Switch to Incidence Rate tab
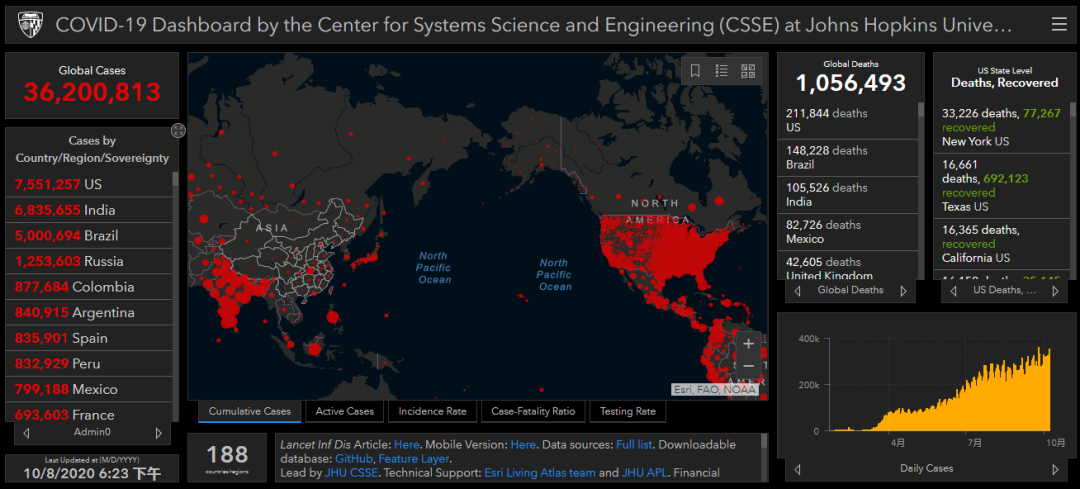 pyautogui.click(x=433, y=411)
